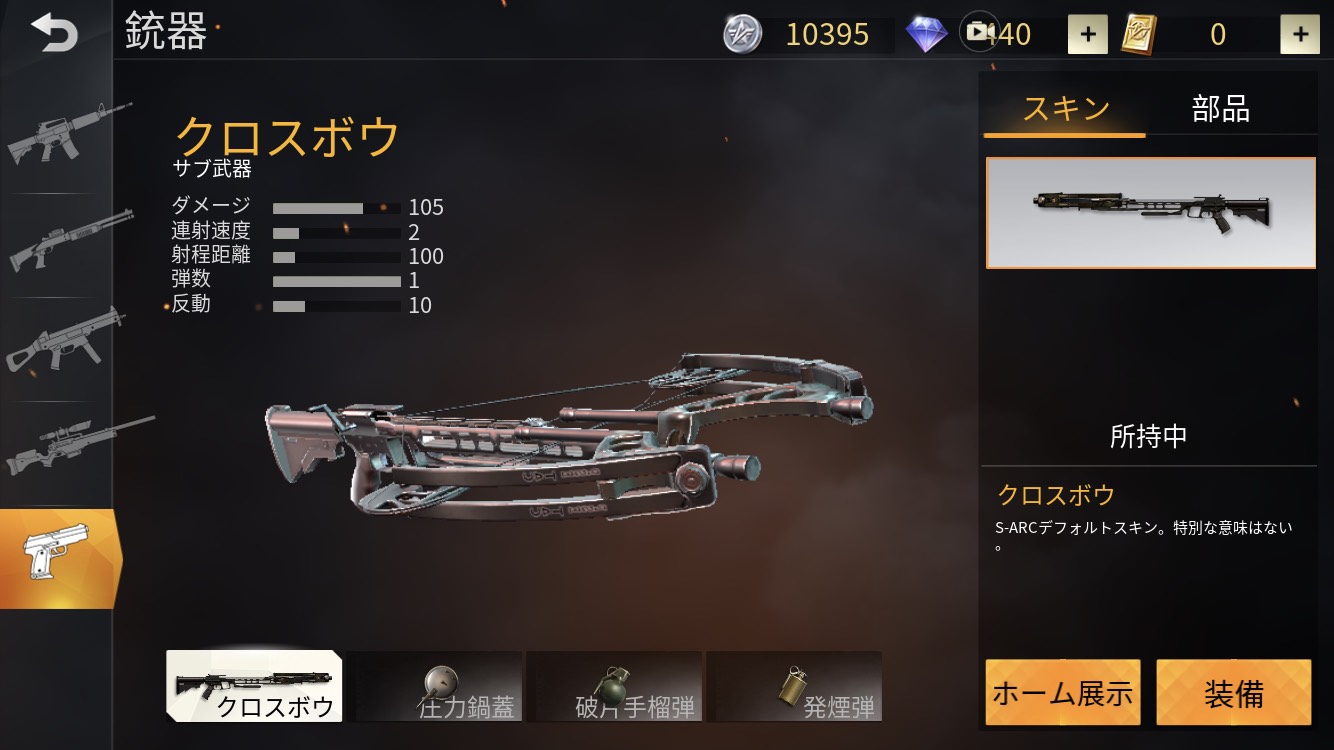Click the silver coin currency icon
1334x750 pixels.
pyautogui.click(x=742, y=35)
